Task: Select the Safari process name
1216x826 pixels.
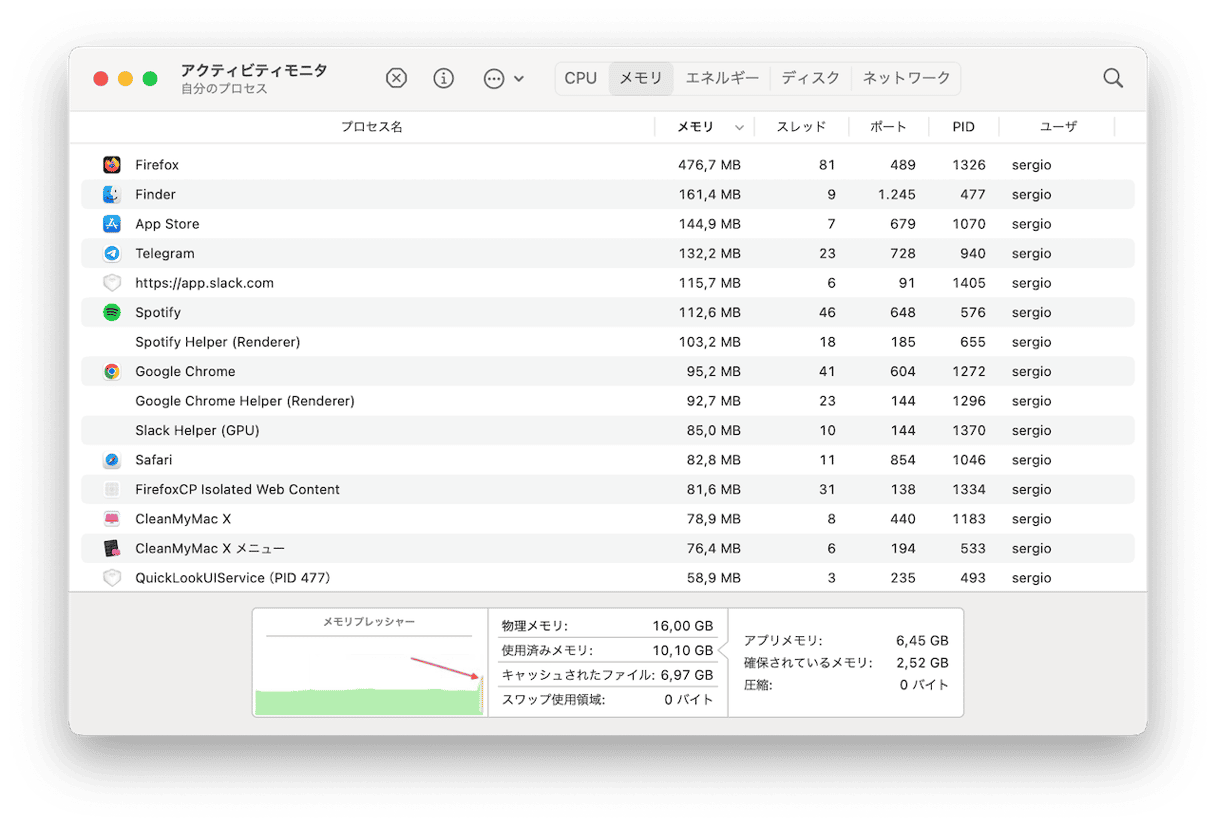Action: (154, 460)
